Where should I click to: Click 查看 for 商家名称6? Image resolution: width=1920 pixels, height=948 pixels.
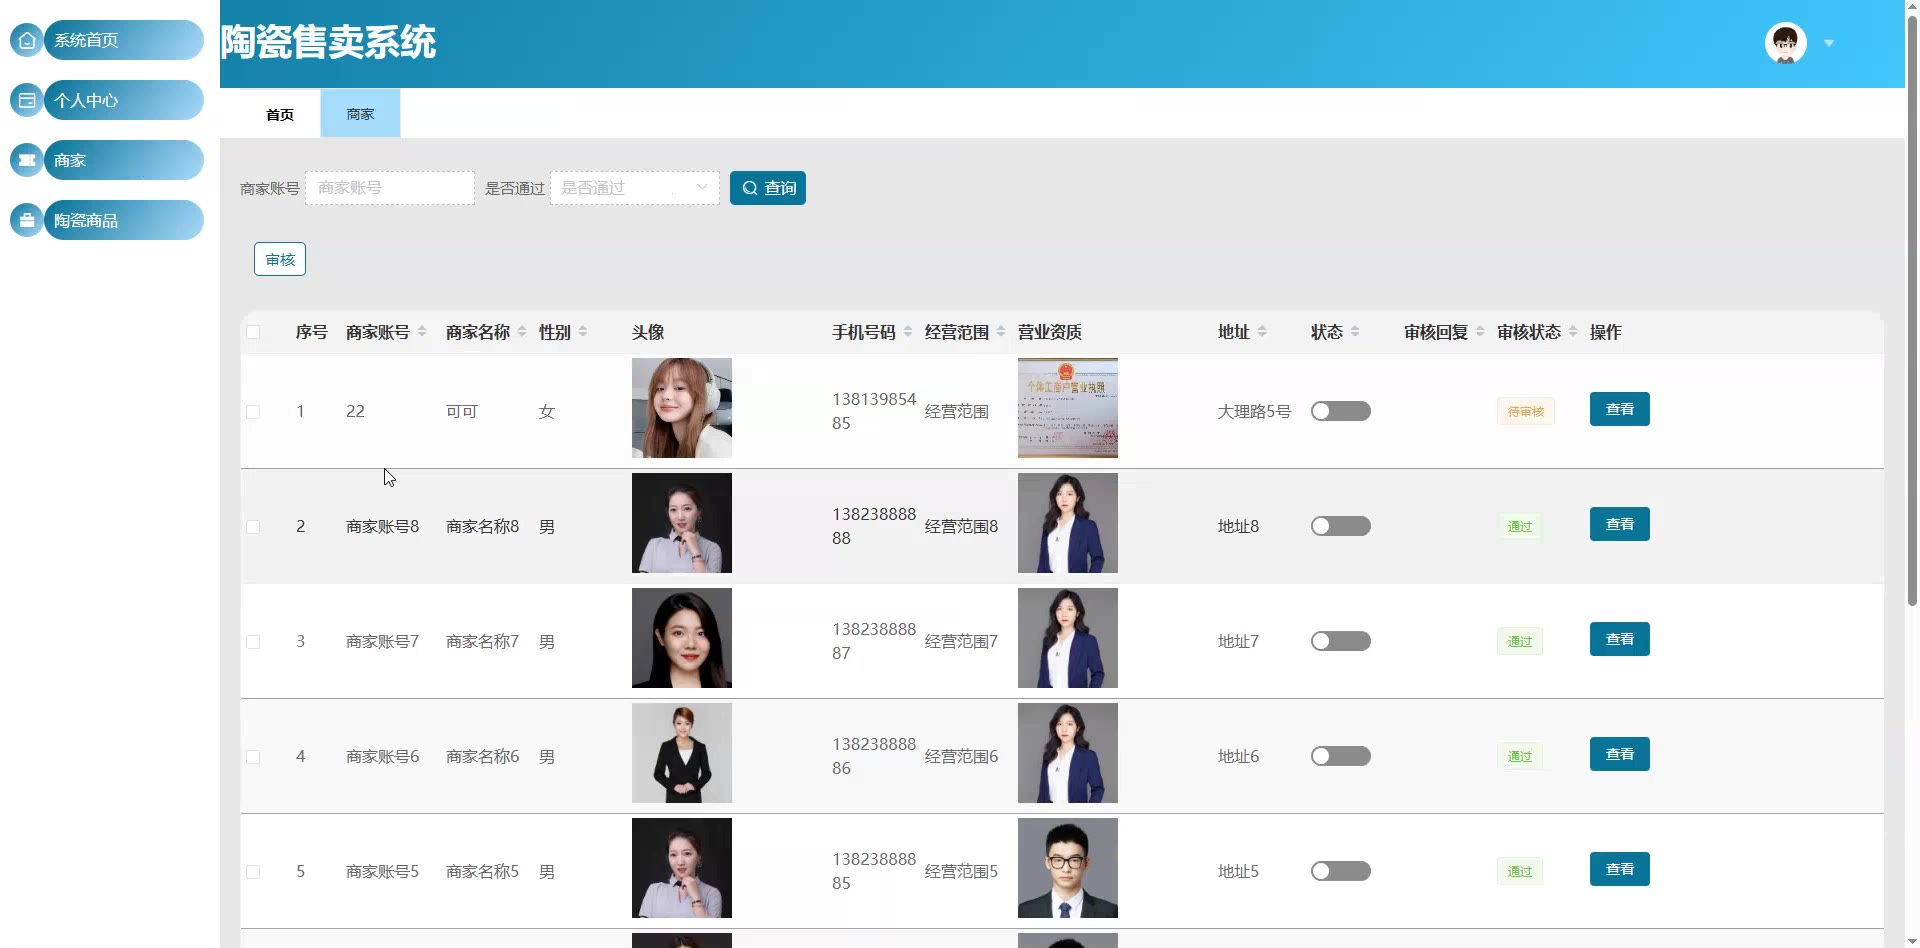1620,754
